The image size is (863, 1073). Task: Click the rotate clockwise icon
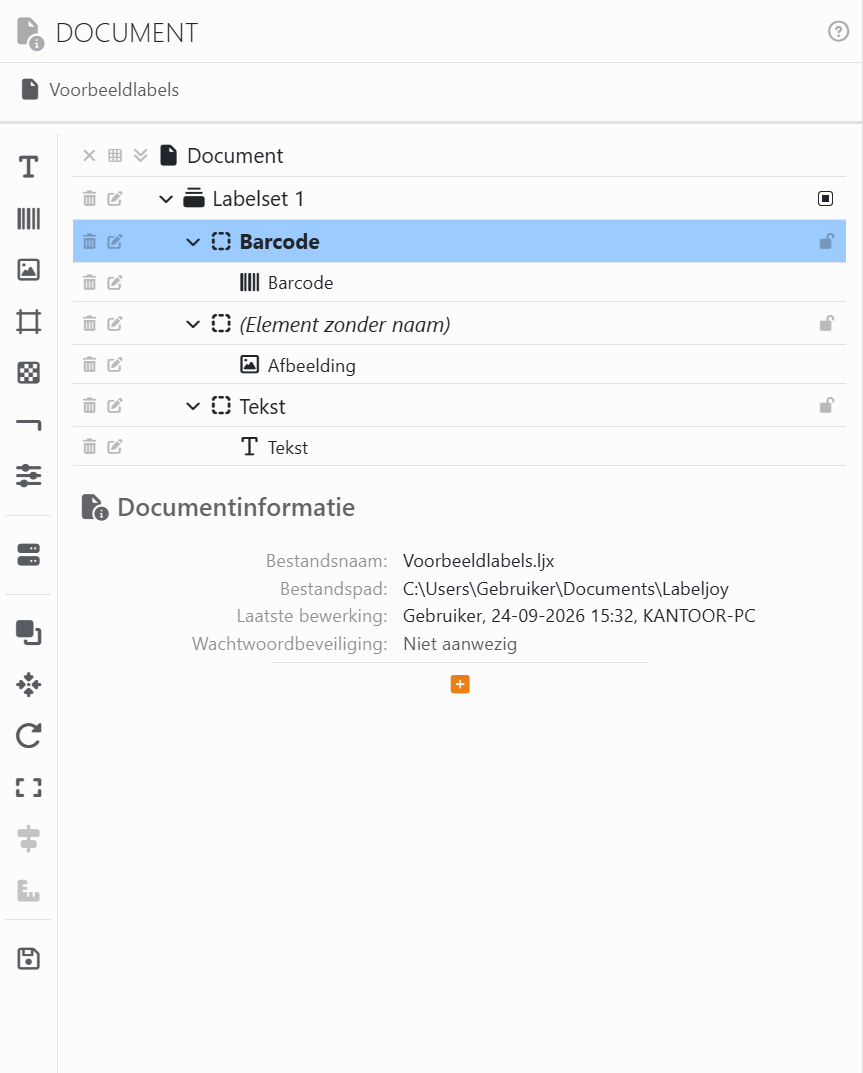point(28,736)
